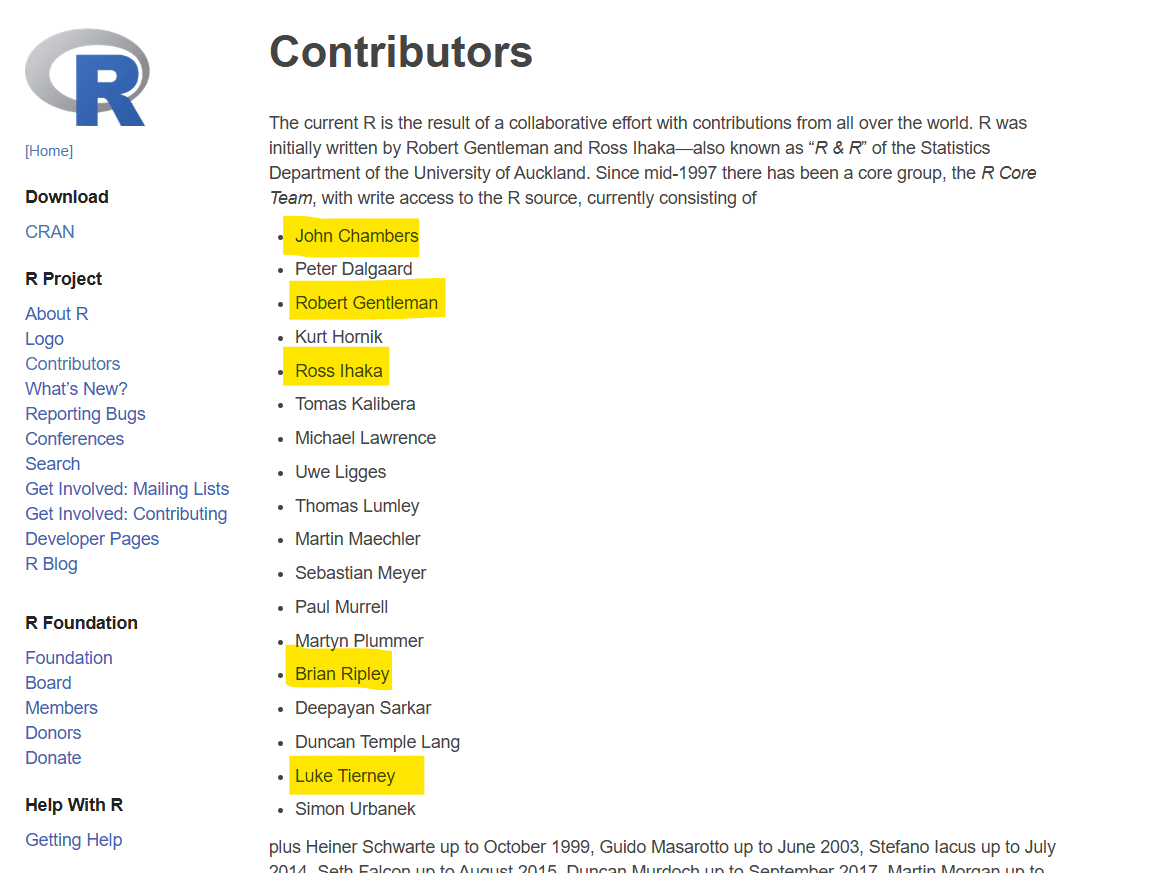Open the R Blog link
This screenshot has height=873, width=1171.
(52, 564)
